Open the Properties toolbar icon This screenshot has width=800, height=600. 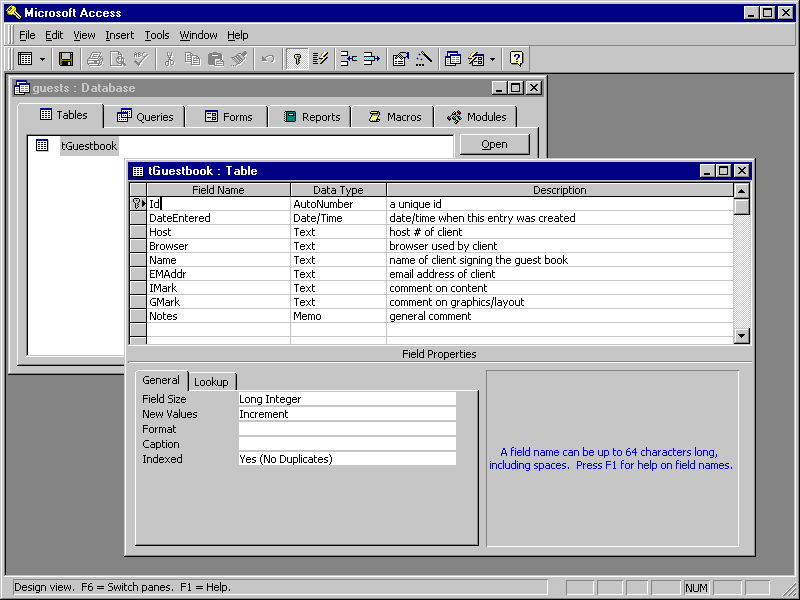coord(400,59)
